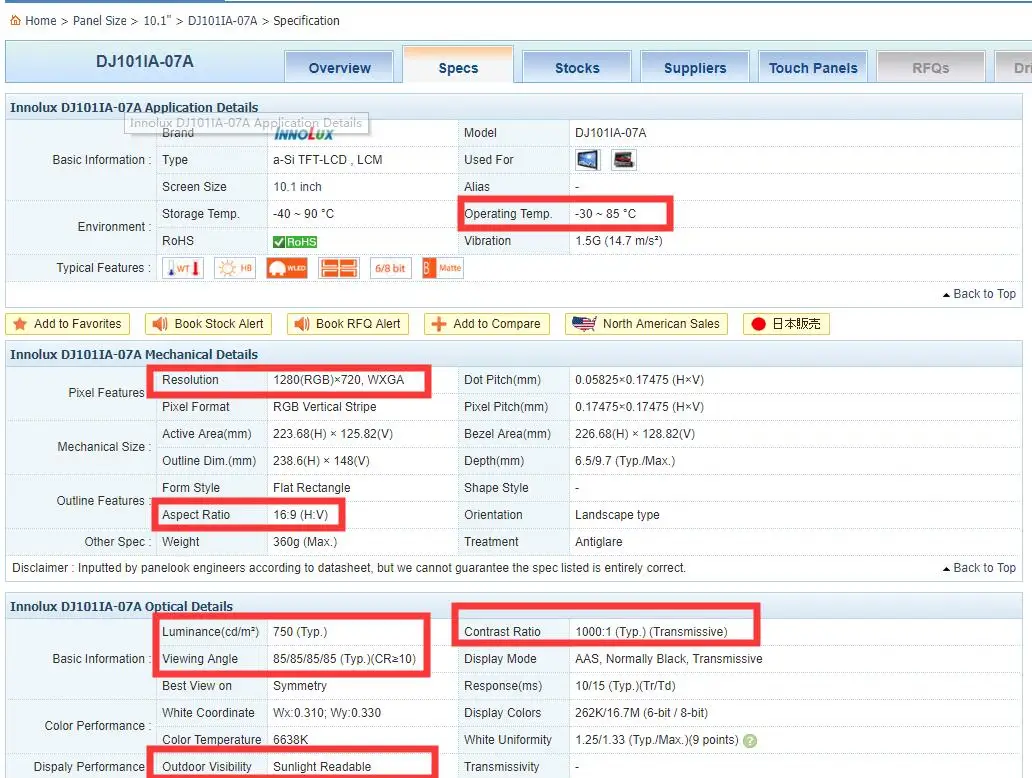The image size is (1032, 778).
Task: Click the Add to Compare button
Action: 487,324
